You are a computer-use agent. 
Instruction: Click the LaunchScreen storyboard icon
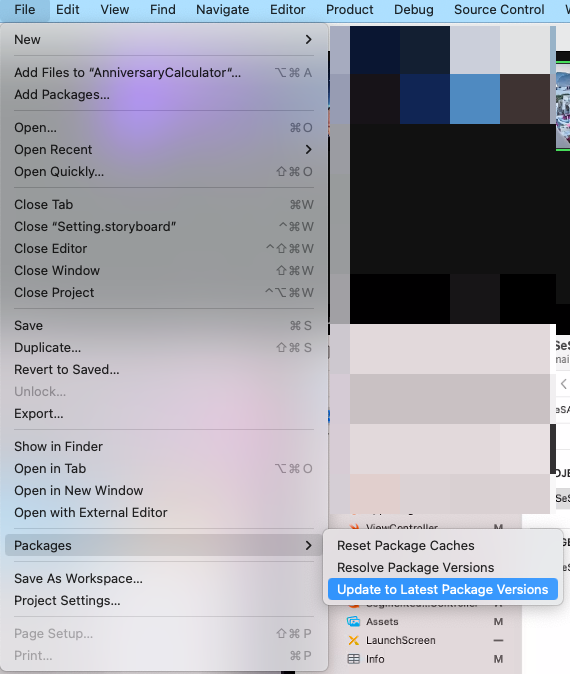[353, 640]
